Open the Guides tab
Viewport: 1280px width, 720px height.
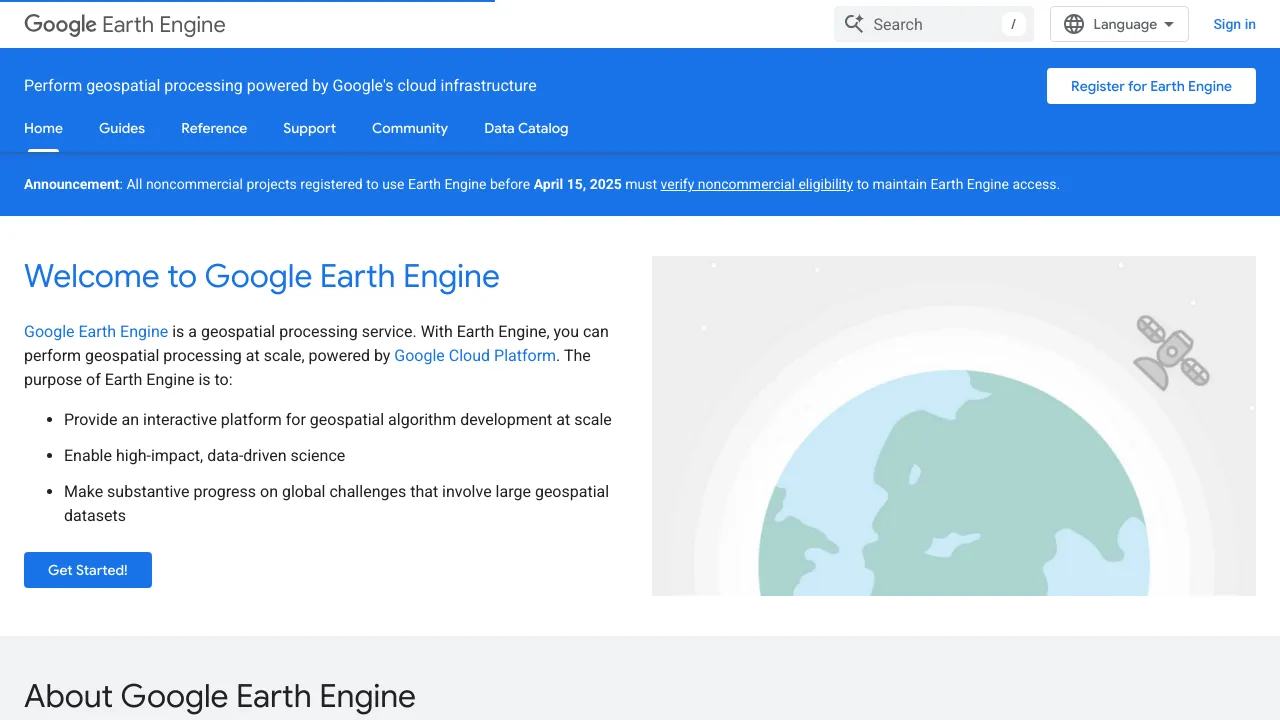tap(122, 128)
